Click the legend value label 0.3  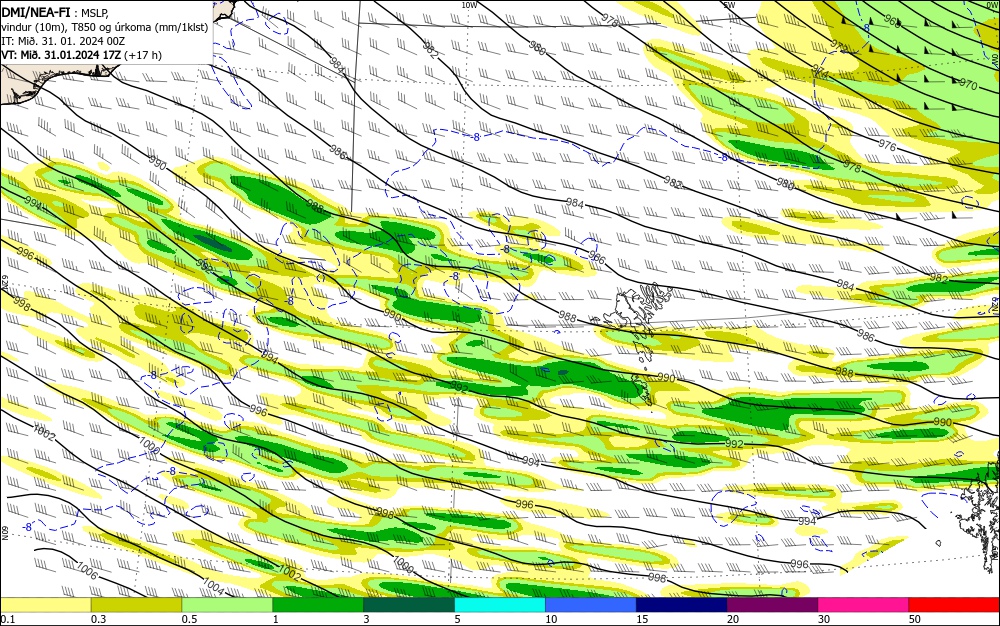pyautogui.click(x=99, y=619)
